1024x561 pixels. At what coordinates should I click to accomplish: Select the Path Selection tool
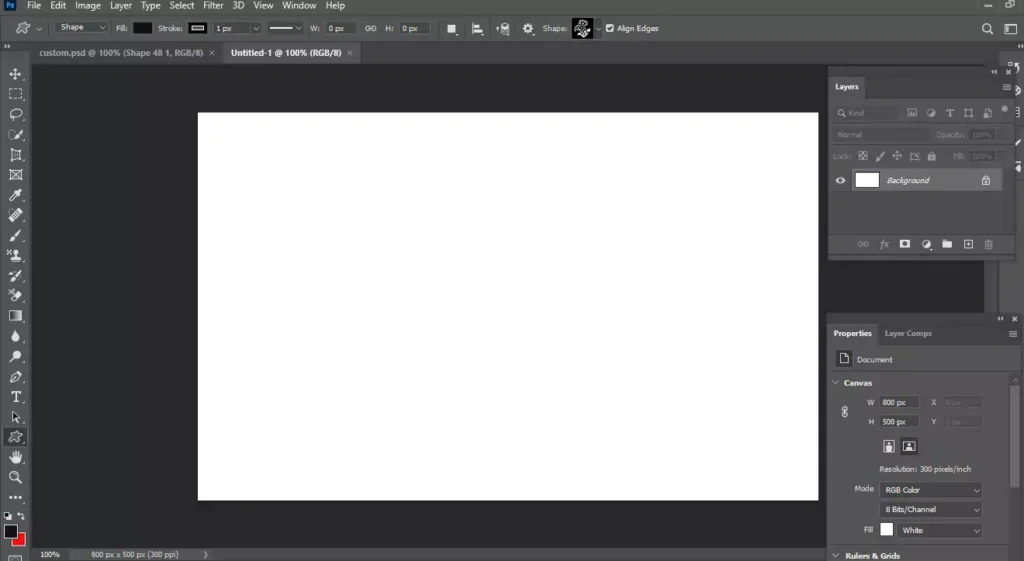(x=16, y=417)
